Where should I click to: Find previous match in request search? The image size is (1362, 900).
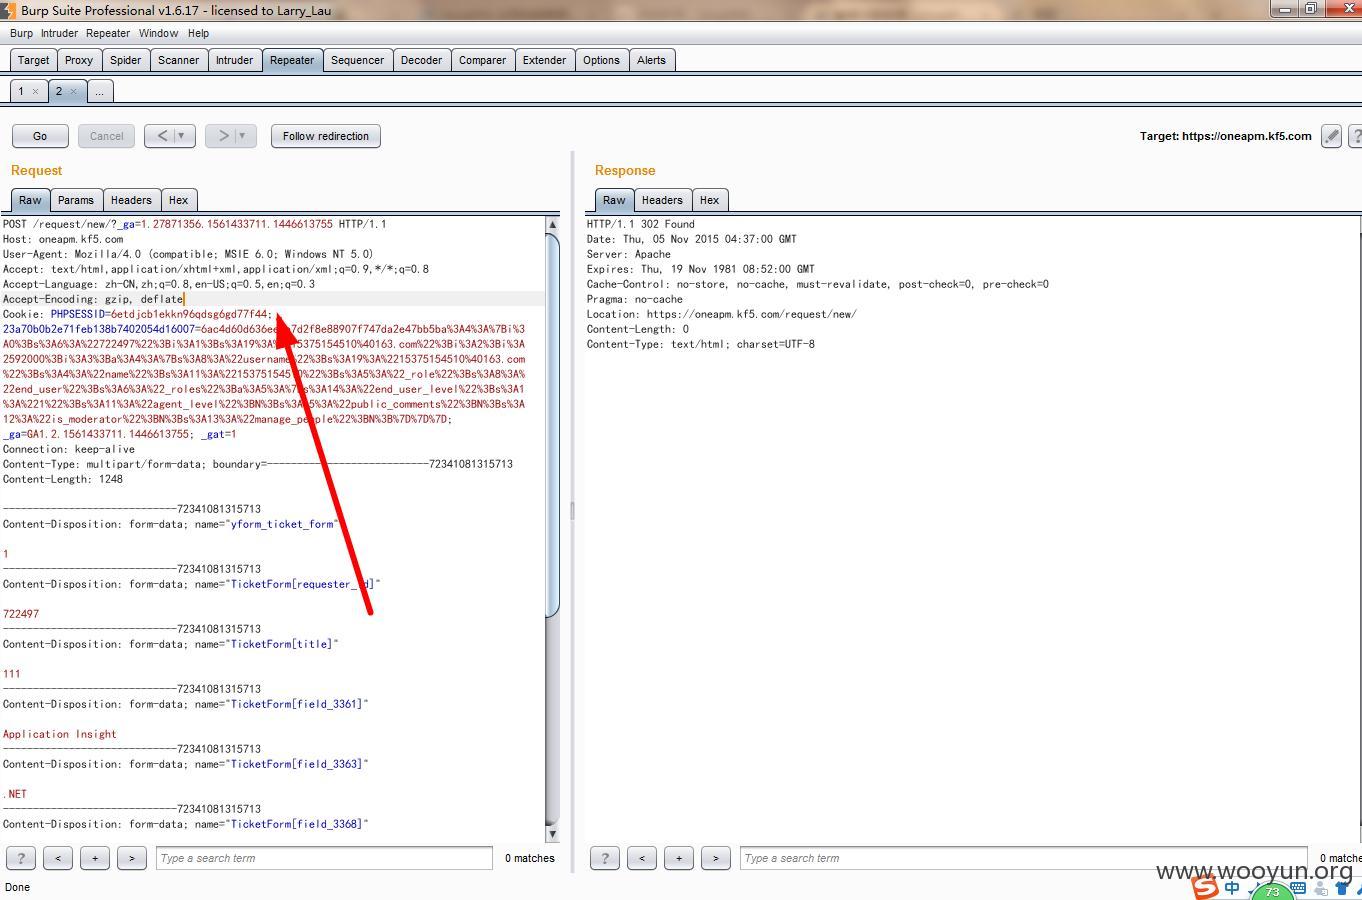58,858
